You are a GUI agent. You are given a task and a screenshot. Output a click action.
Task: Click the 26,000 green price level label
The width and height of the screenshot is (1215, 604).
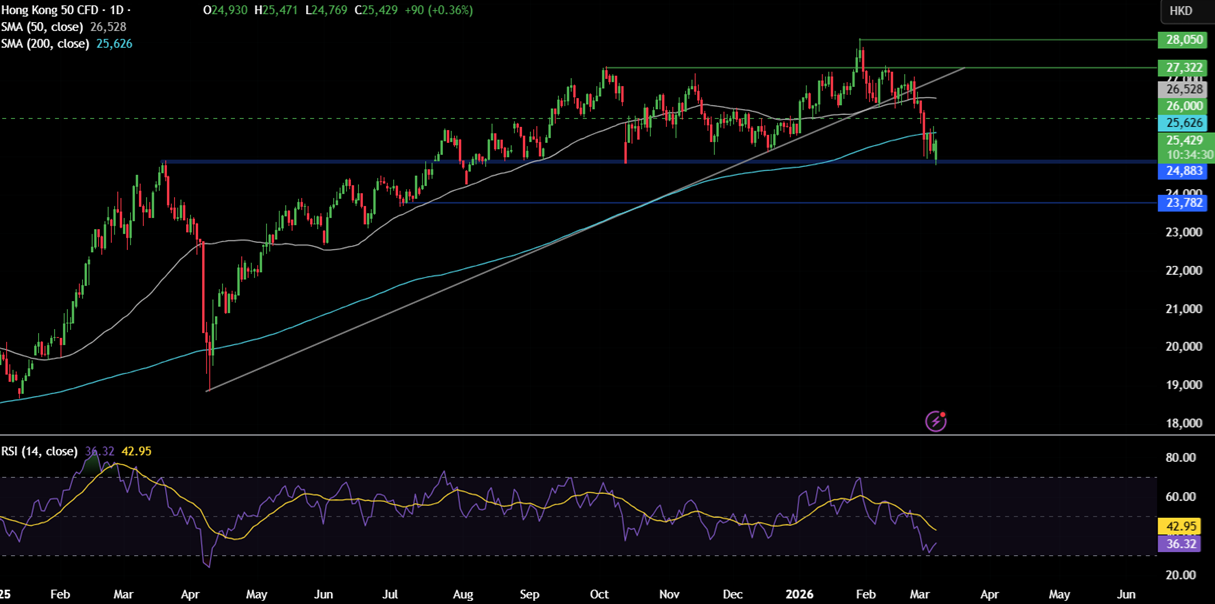click(x=1184, y=106)
